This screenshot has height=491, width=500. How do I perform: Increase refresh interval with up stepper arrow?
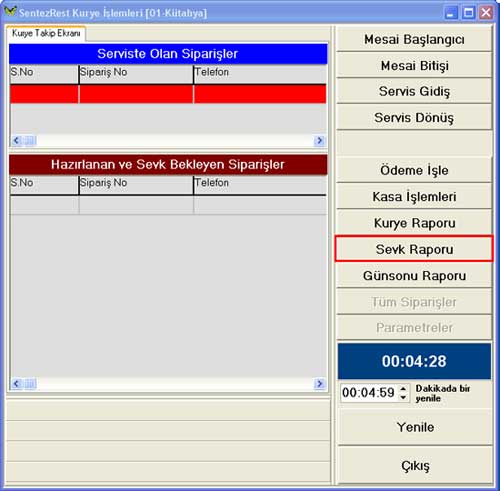click(403, 389)
